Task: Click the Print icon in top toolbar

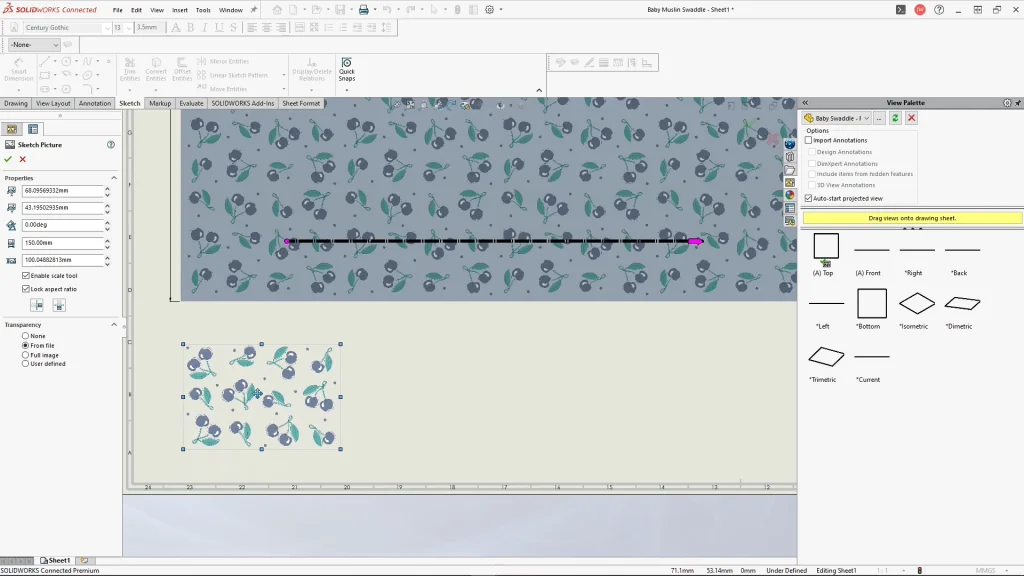Action: click(x=364, y=10)
